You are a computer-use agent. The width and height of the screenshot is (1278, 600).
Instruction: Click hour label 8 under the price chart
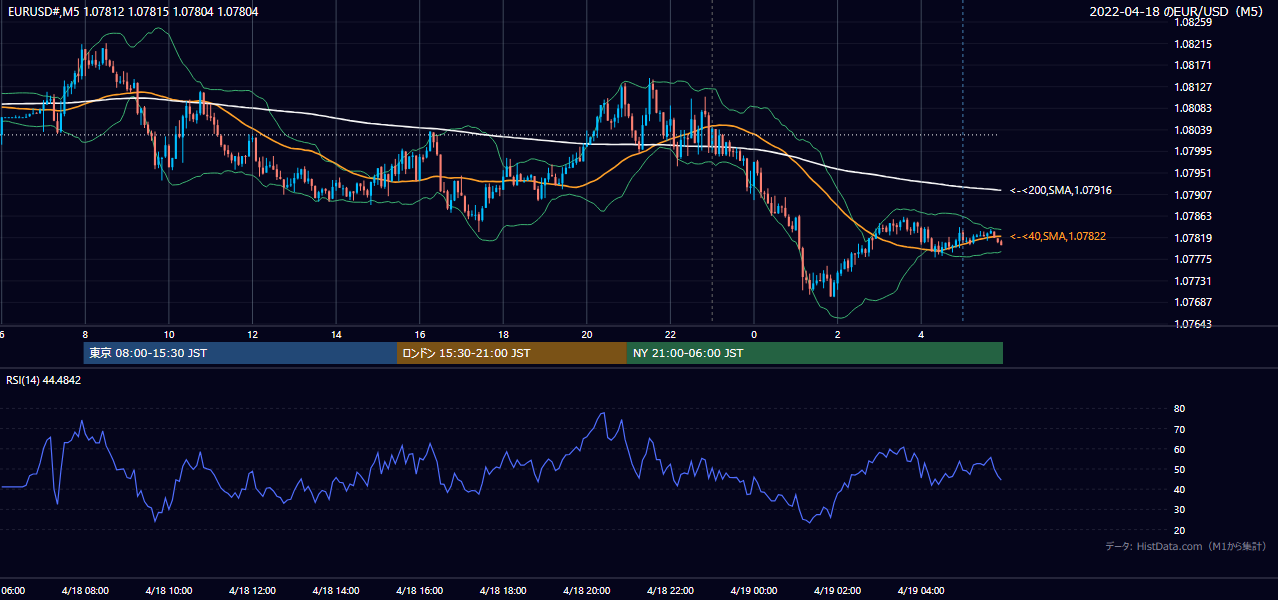pos(85,334)
